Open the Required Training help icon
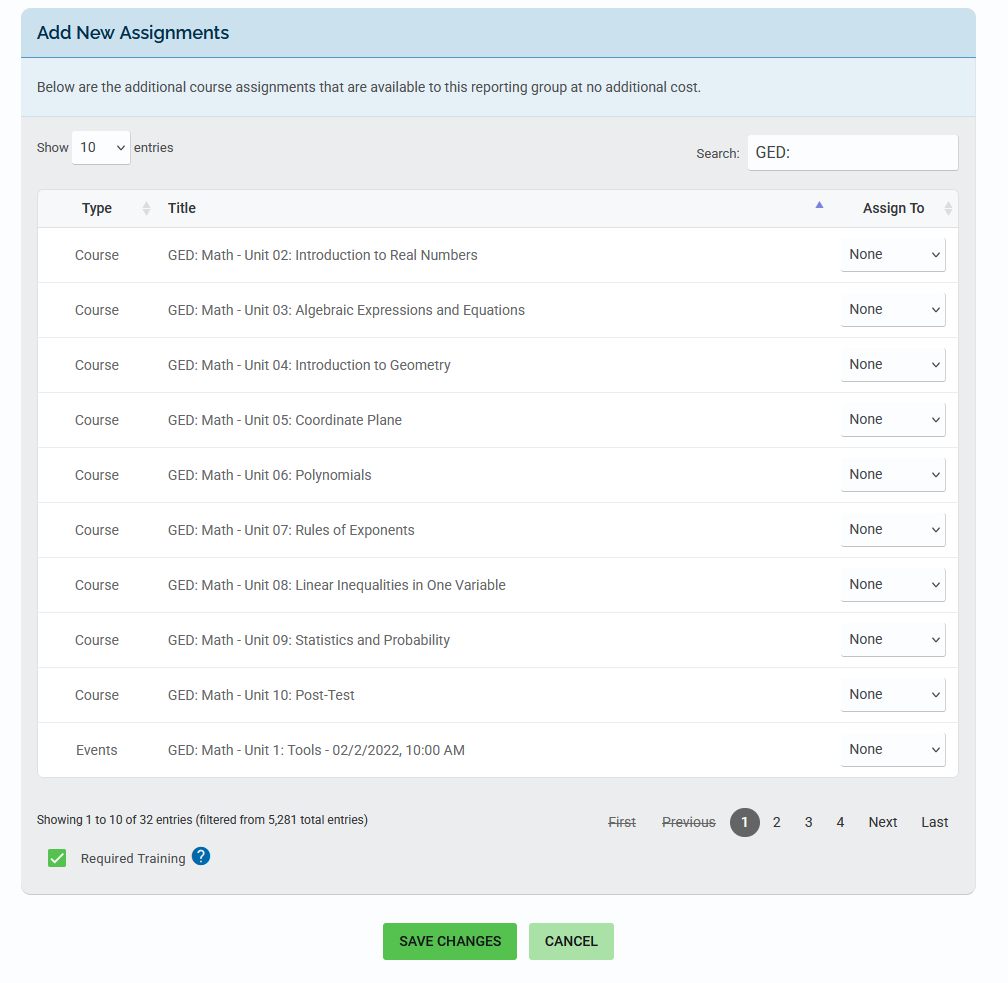This screenshot has height=983, width=1008. [201, 857]
